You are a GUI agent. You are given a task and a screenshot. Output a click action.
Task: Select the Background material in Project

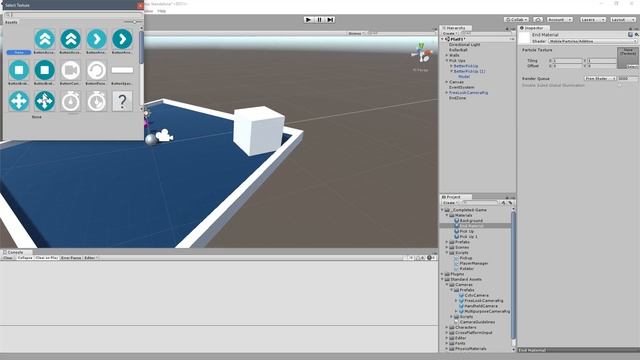pos(471,220)
